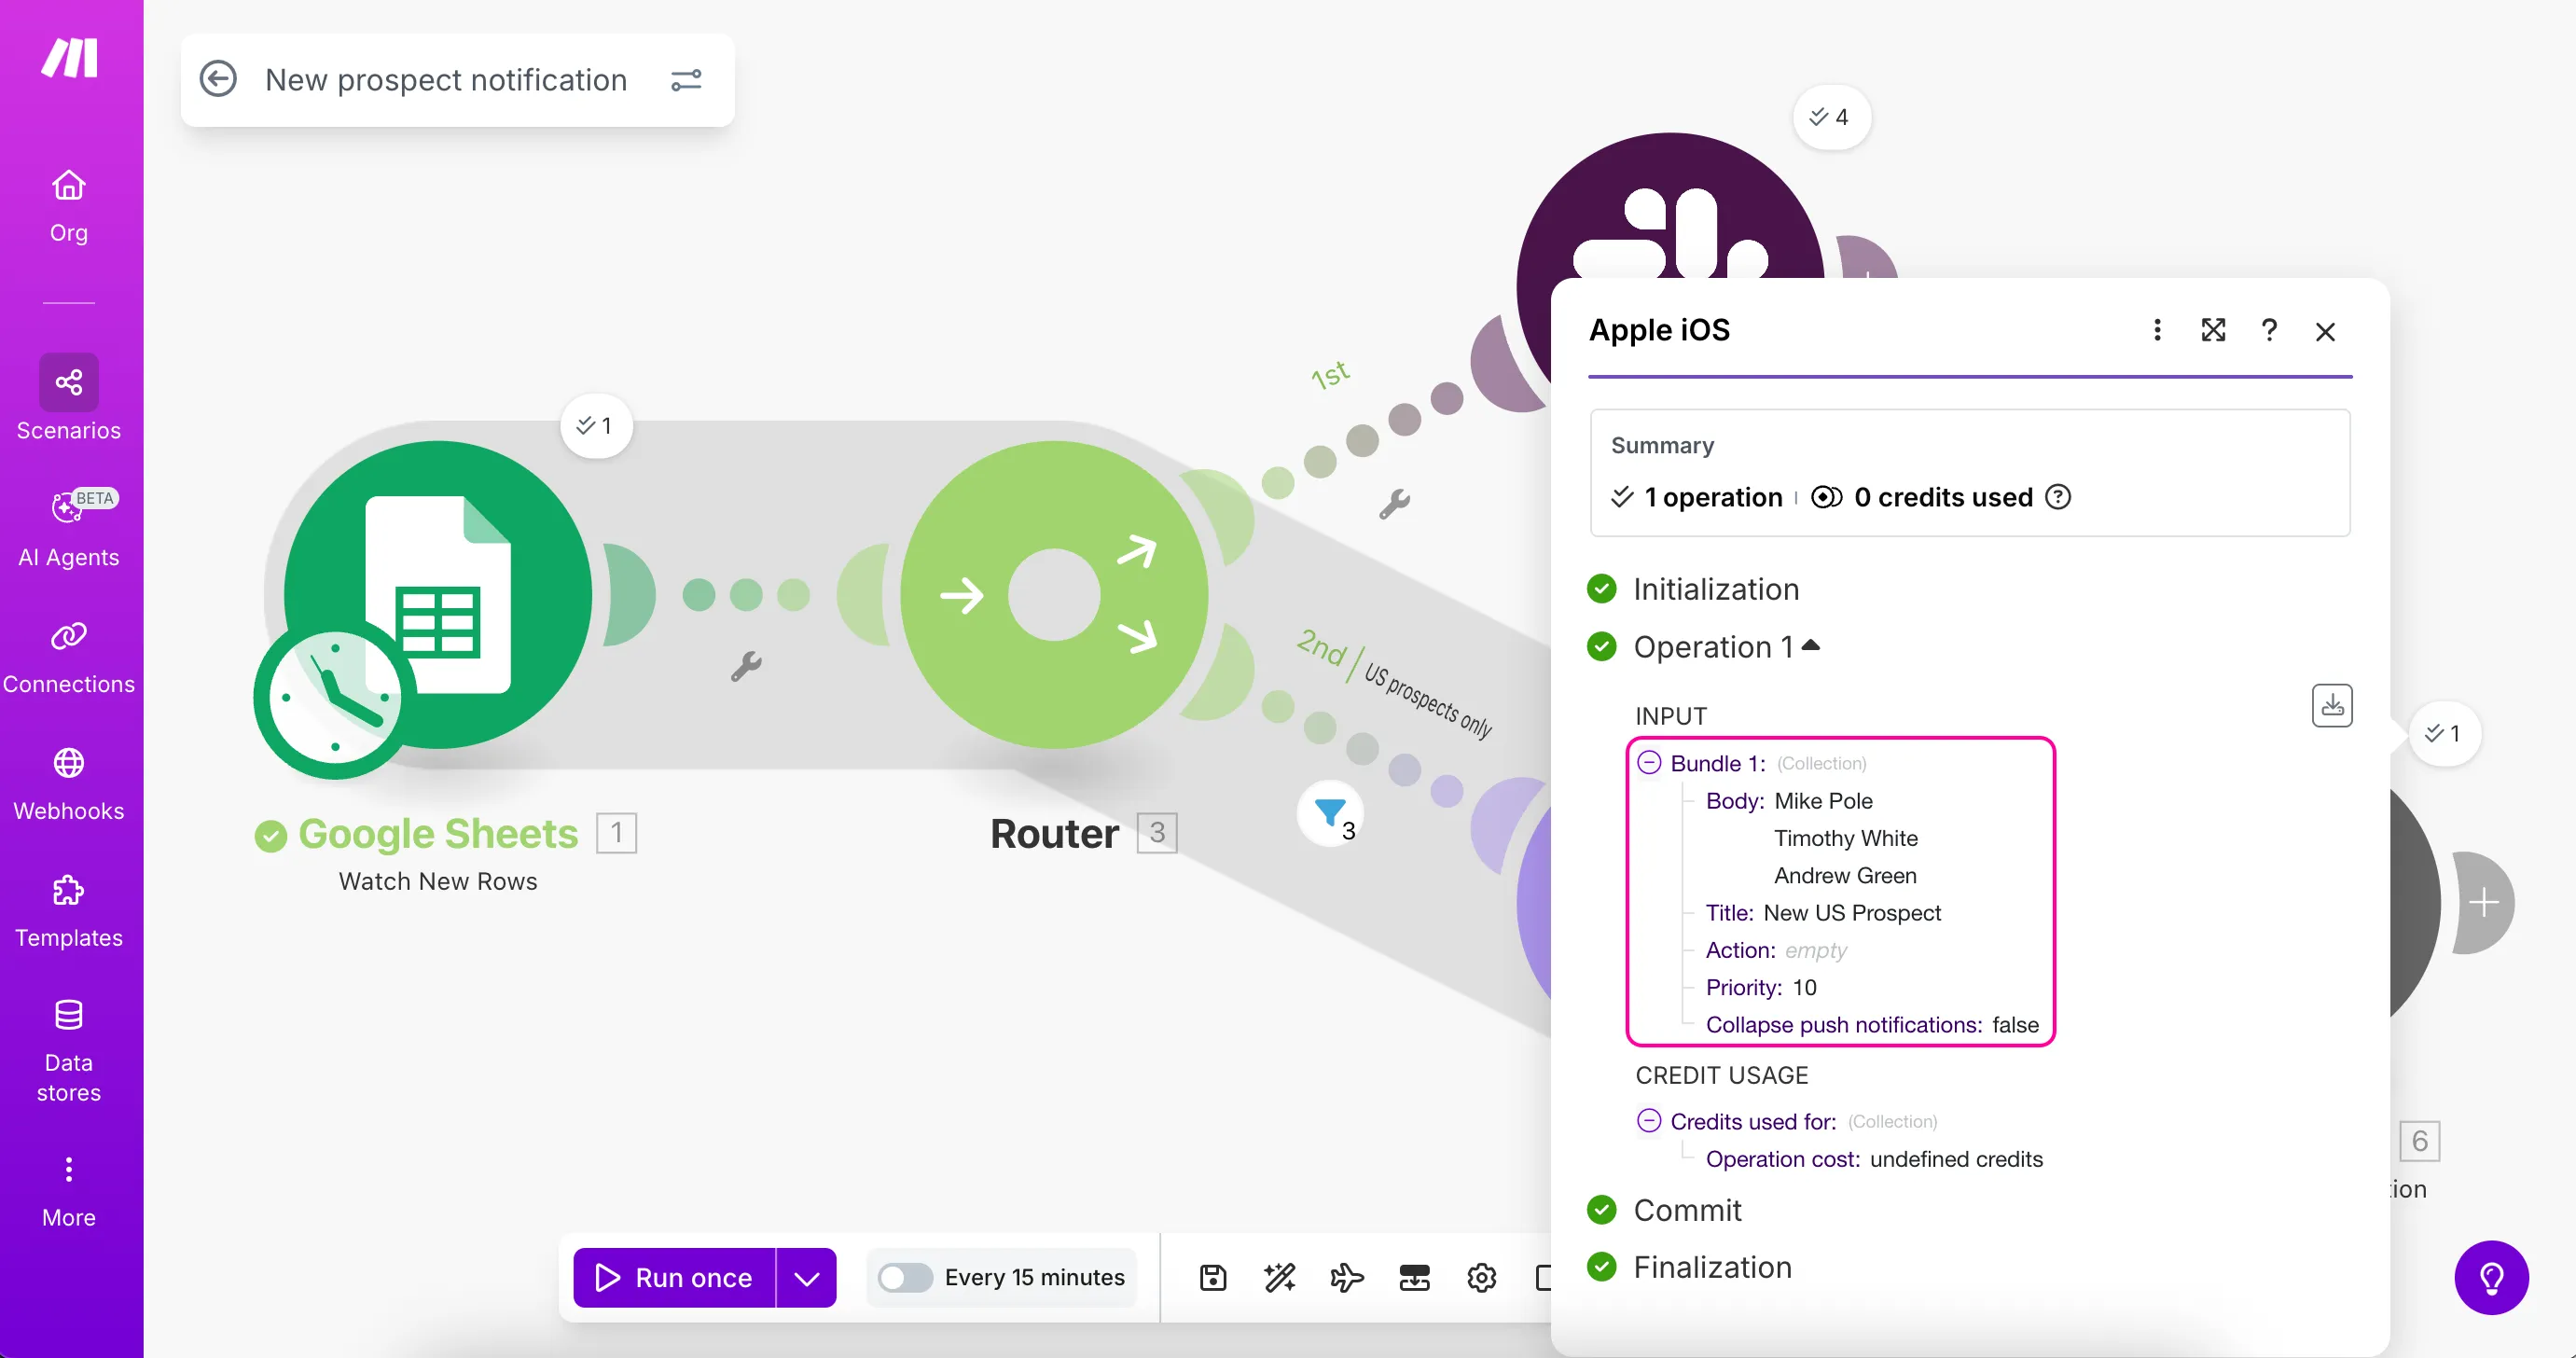Expand the More sidebar menu
Screen dimensions: 2576x1358
point(69,1191)
